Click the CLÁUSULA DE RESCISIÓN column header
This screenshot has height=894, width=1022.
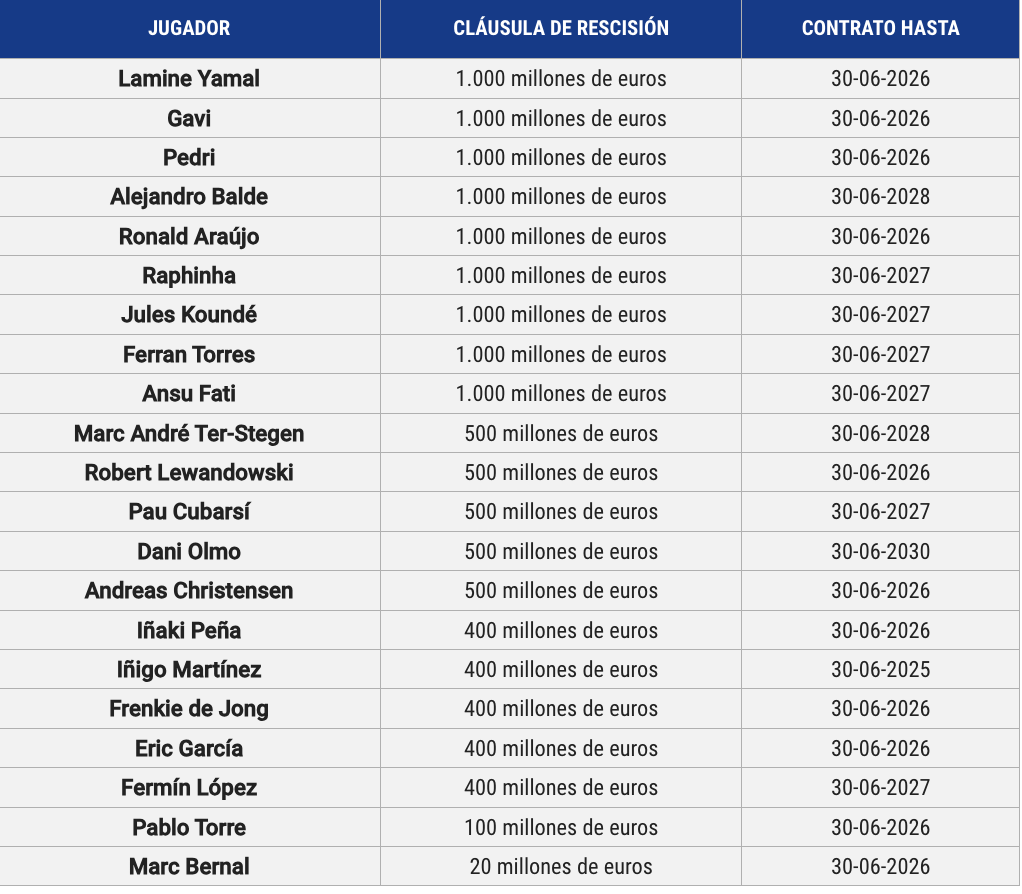[561, 28]
